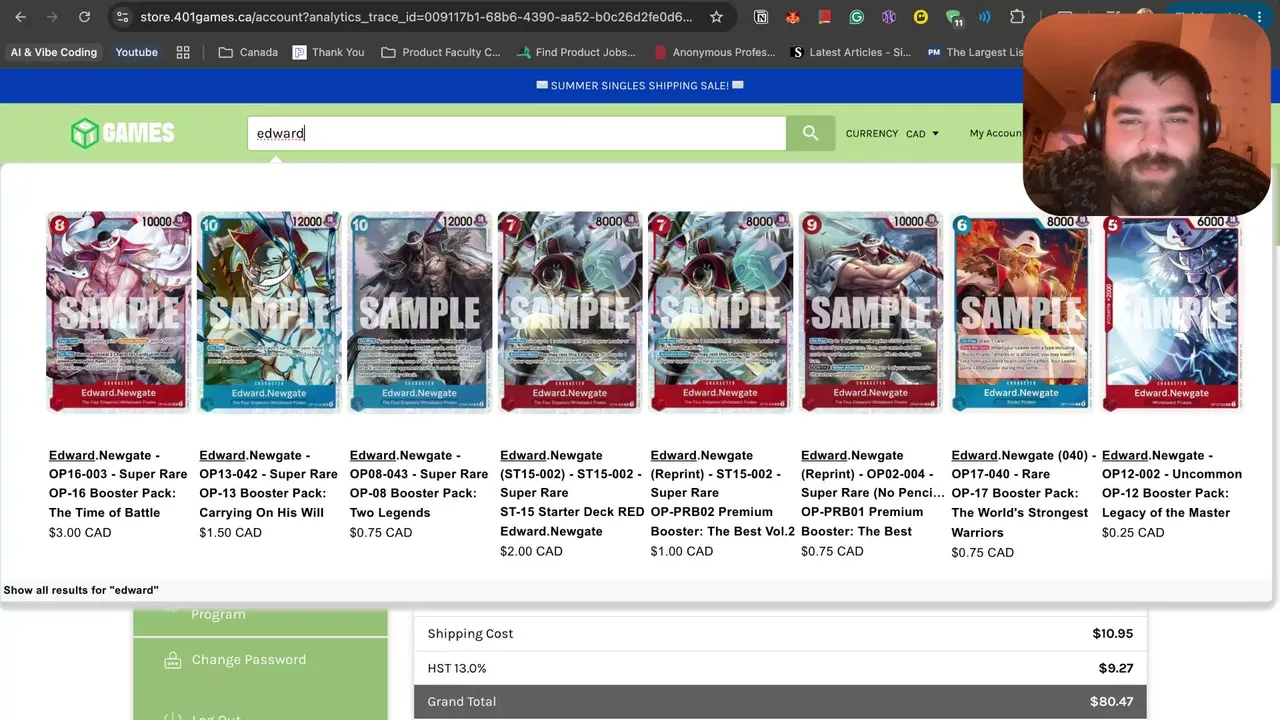
Task: Click the $3.00 CAD price
Action: (80, 533)
